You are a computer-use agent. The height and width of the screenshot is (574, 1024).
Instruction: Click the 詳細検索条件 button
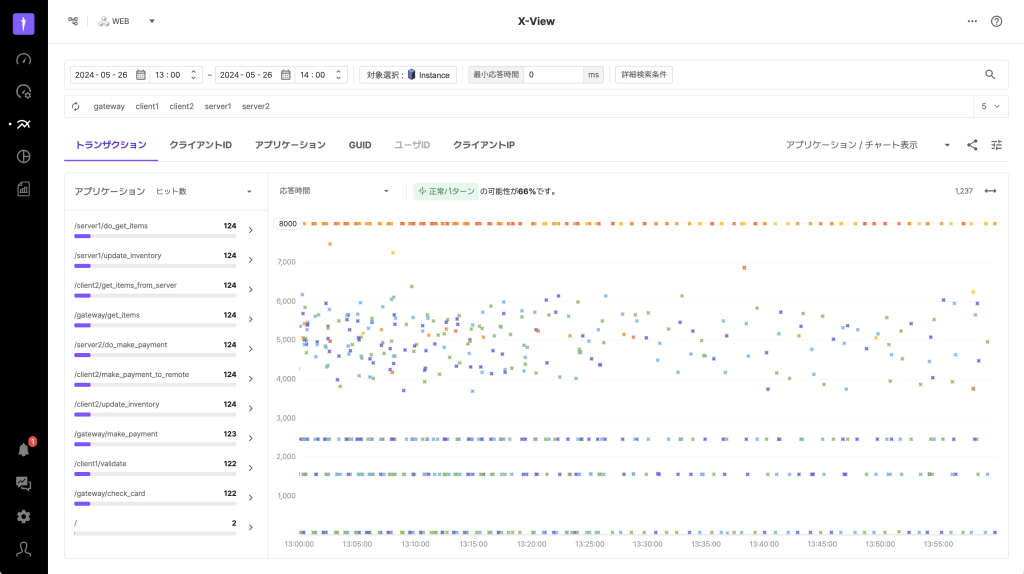pyautogui.click(x=644, y=75)
